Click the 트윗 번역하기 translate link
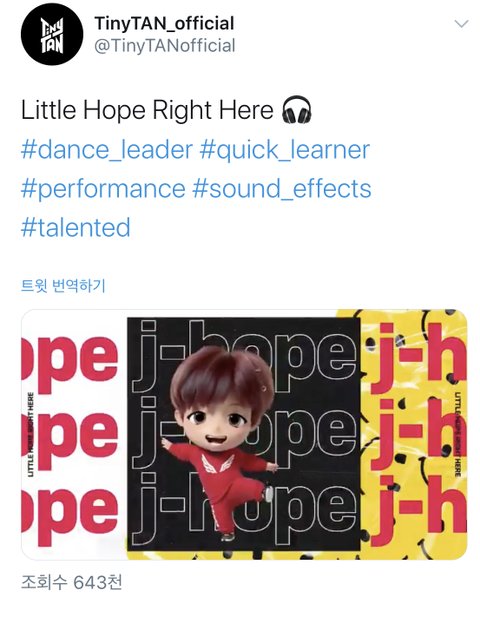The image size is (480, 617). click(x=63, y=286)
